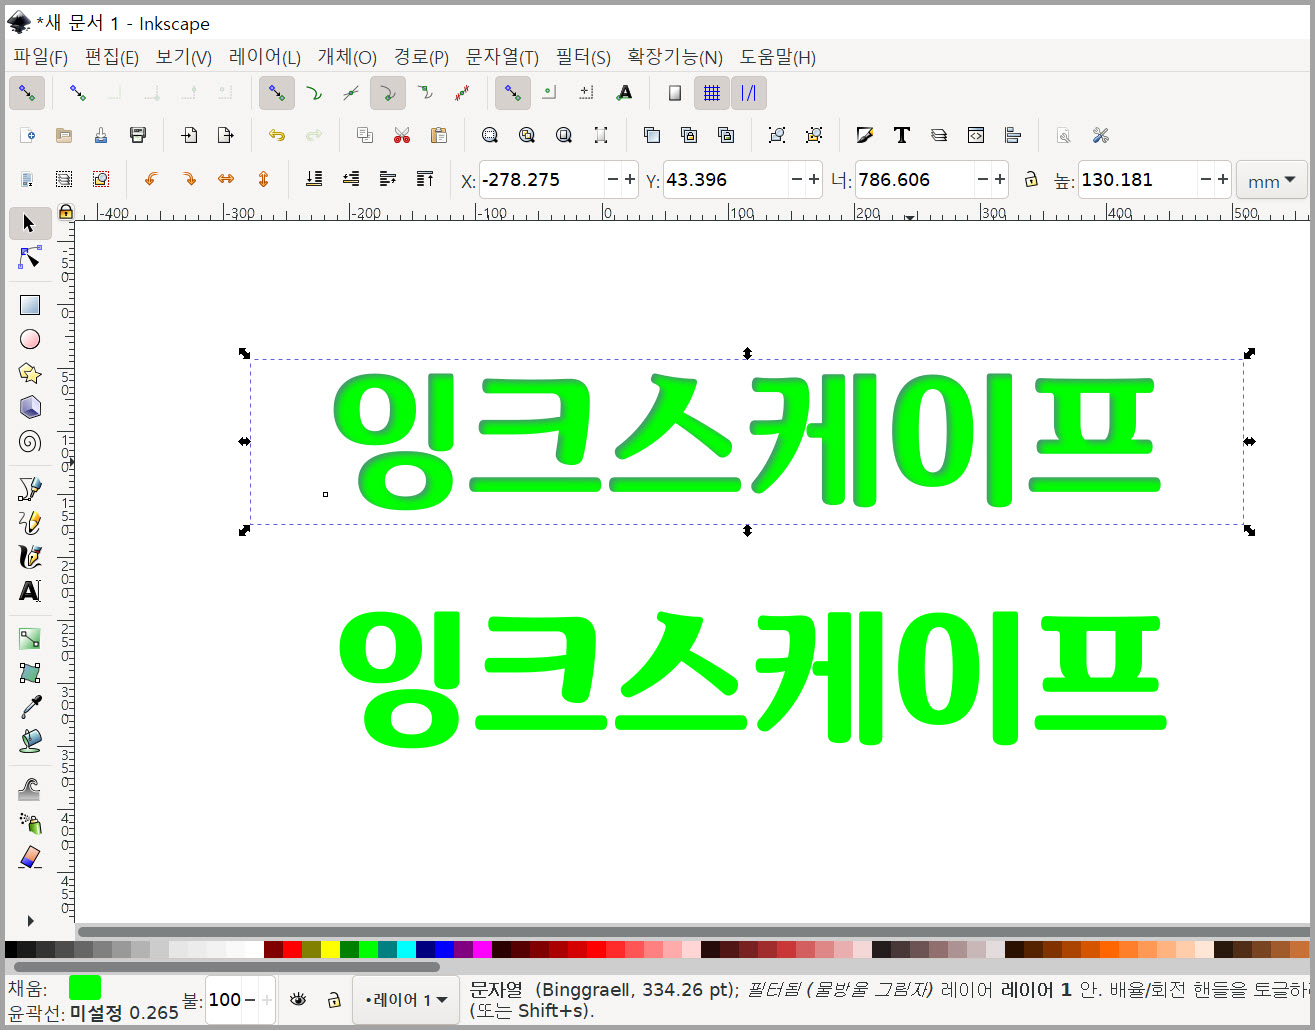Select the Star and polygon tool
Viewport: 1315px width, 1030px height.
[30, 373]
